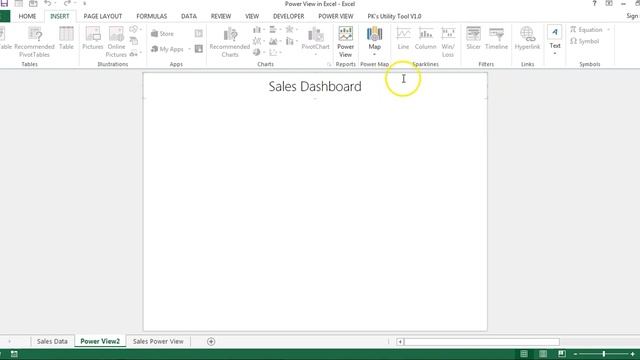Open the Office Store
The width and height of the screenshot is (640, 360).
point(162,34)
